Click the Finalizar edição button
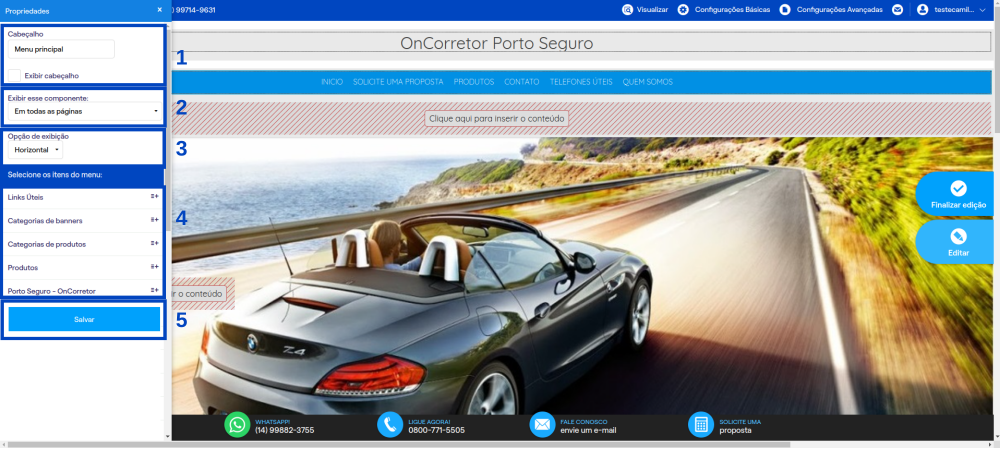This screenshot has height=450, width=1000. point(957,193)
